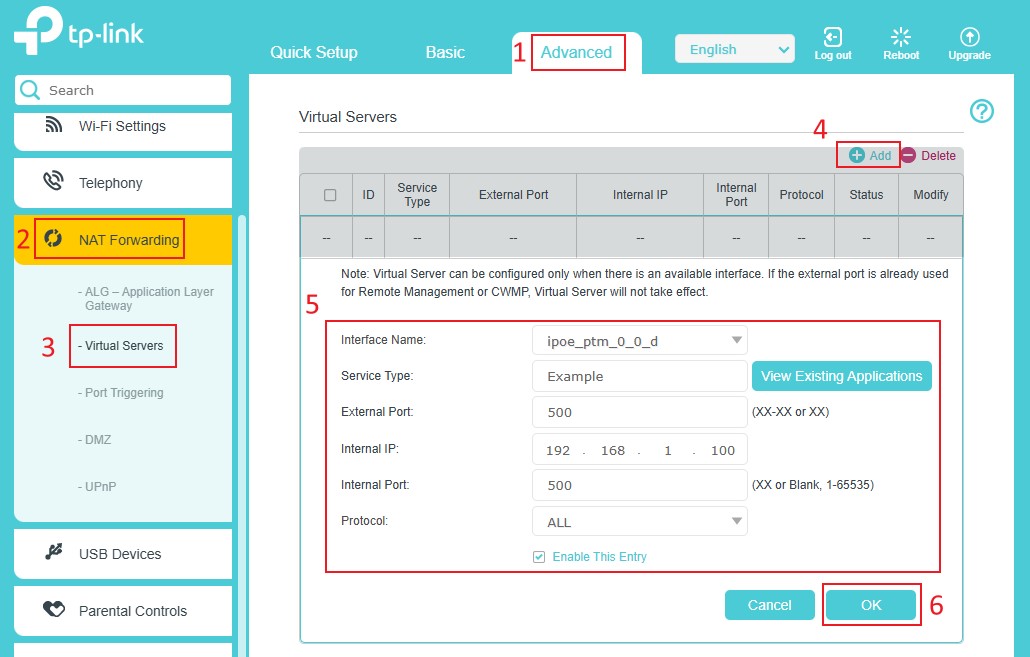The height and width of the screenshot is (657, 1030).
Task: Click the search magnifier icon
Action: (31, 90)
